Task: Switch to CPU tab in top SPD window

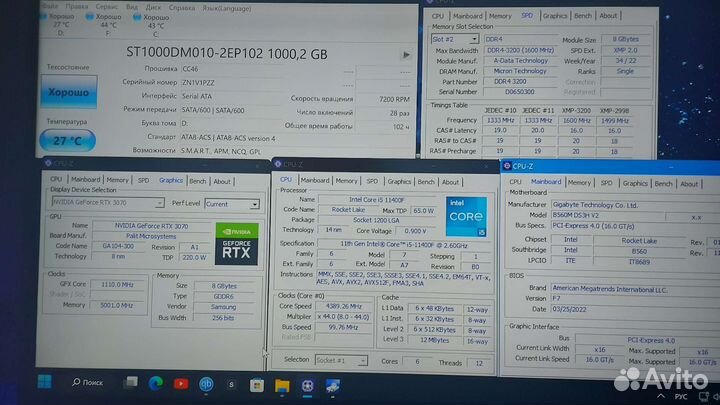Action: [x=438, y=16]
